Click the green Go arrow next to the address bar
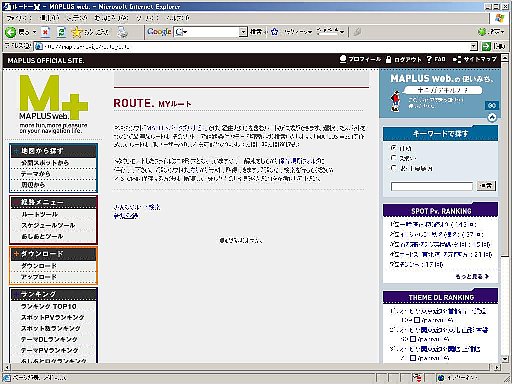 click(486, 46)
